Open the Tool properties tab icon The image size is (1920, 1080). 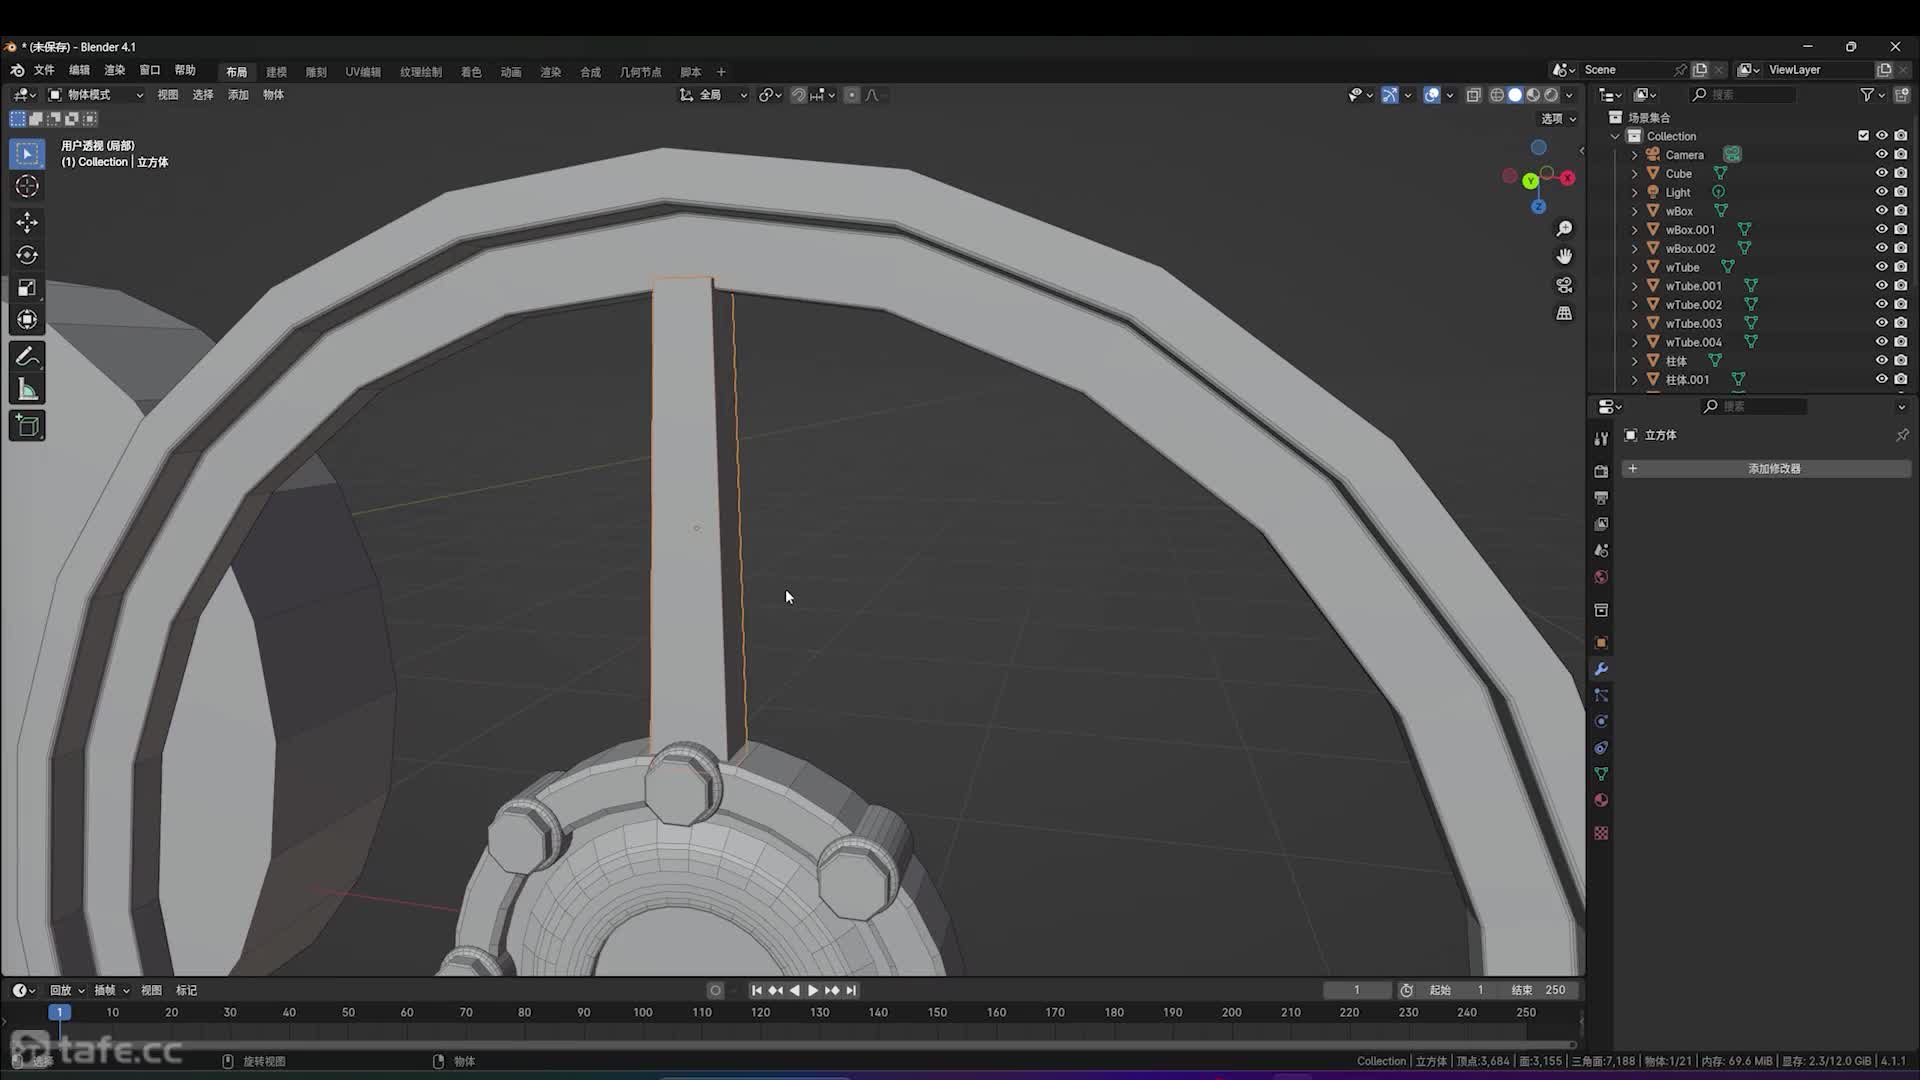1601,438
